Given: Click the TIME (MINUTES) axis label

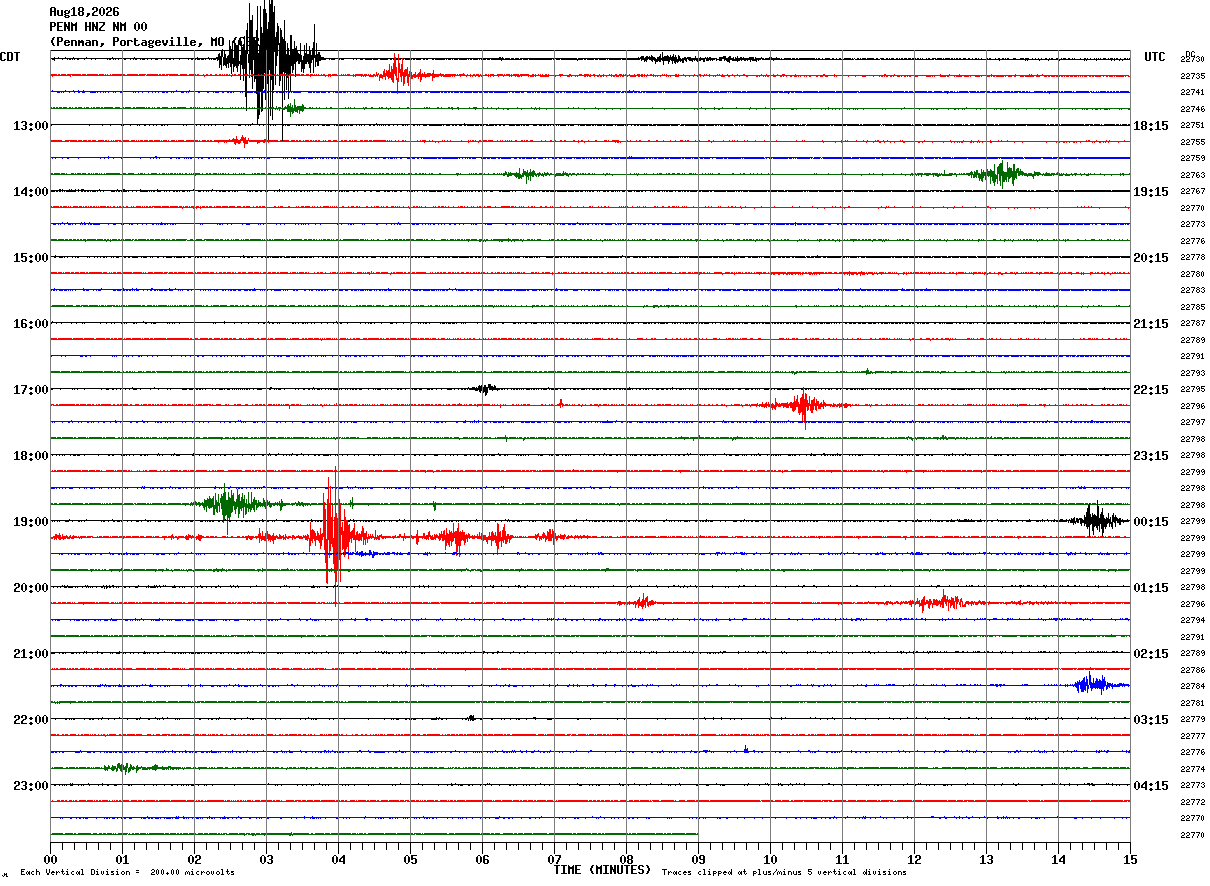Looking at the screenshot, I should 602,870.
